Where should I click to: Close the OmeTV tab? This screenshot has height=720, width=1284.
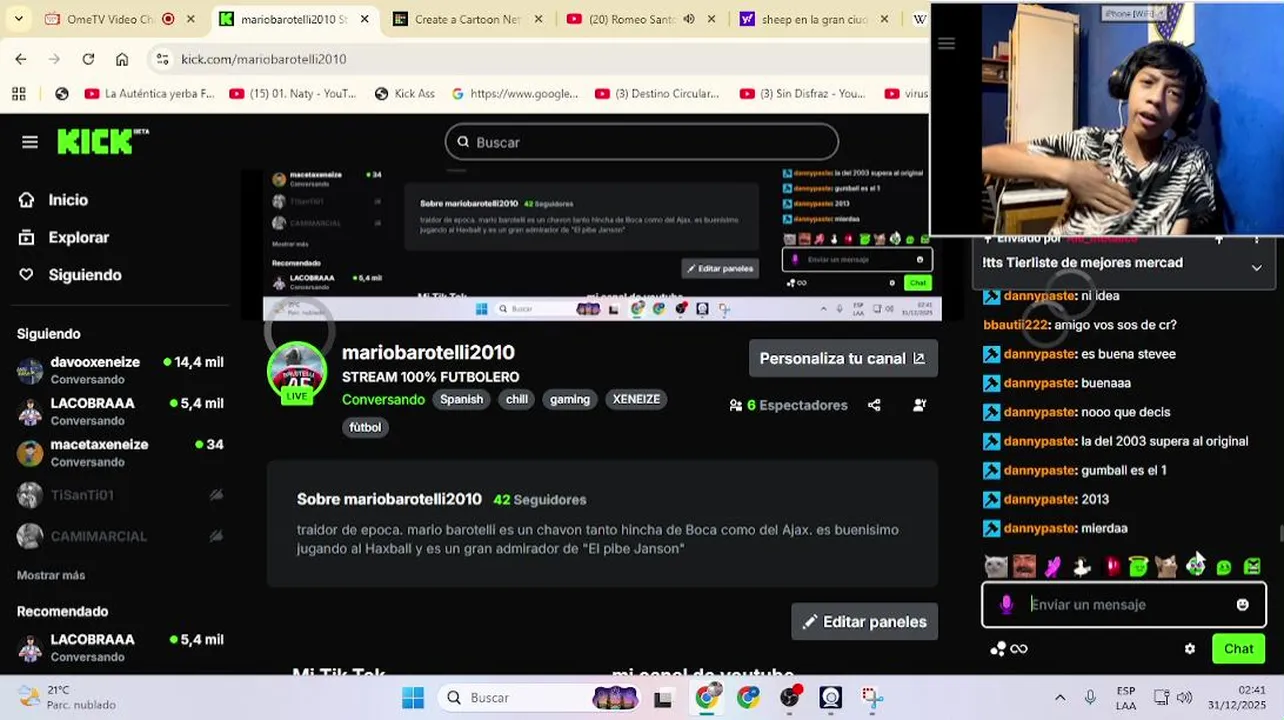(x=190, y=19)
